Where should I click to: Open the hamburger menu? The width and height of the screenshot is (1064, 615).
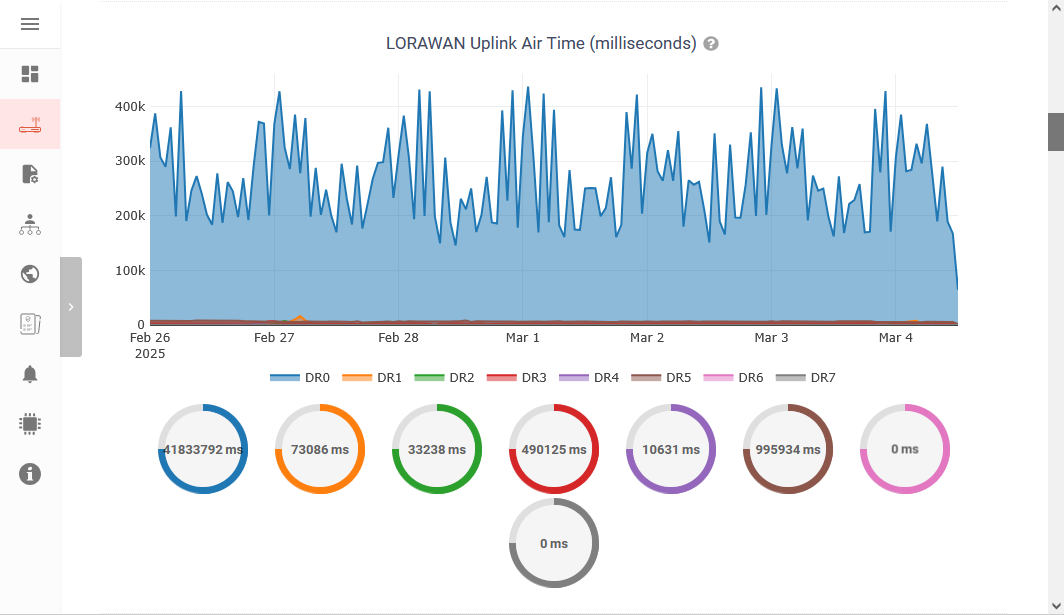point(30,24)
